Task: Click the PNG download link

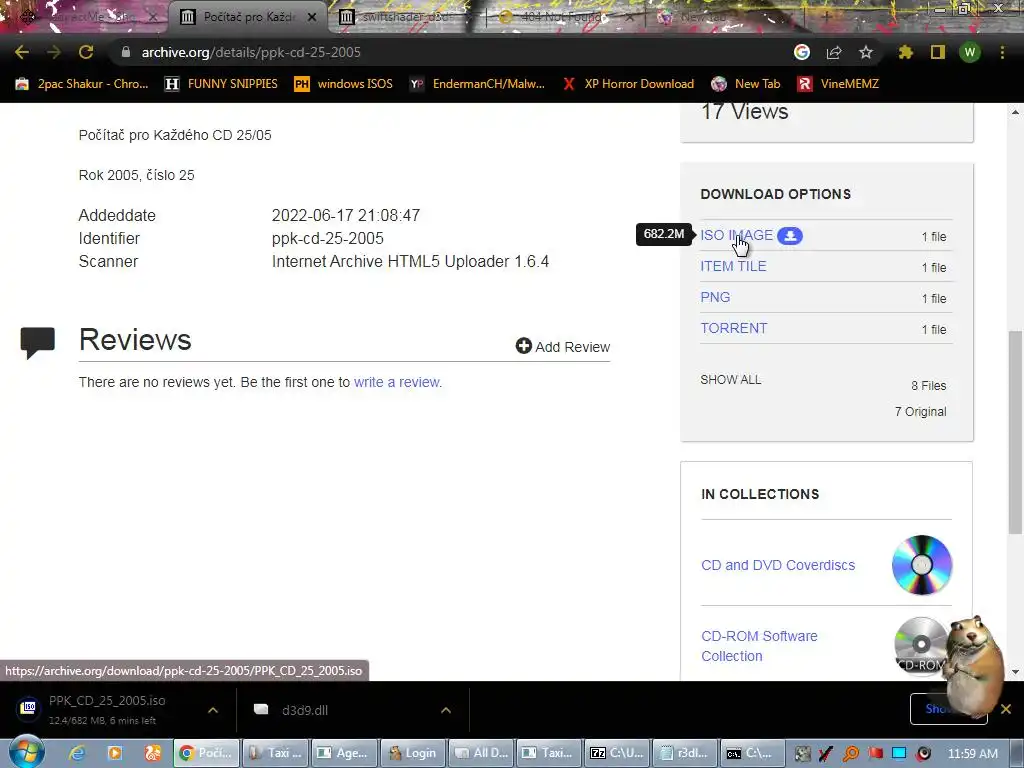Action: coord(715,297)
